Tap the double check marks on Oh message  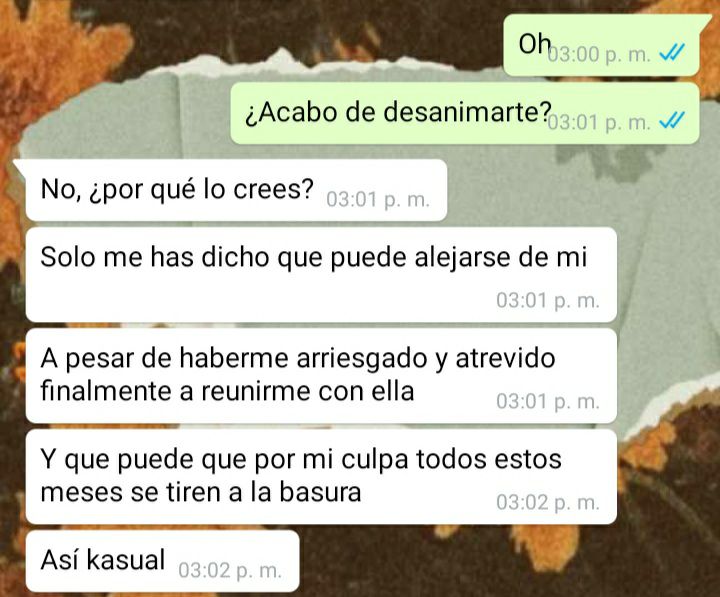(672, 52)
